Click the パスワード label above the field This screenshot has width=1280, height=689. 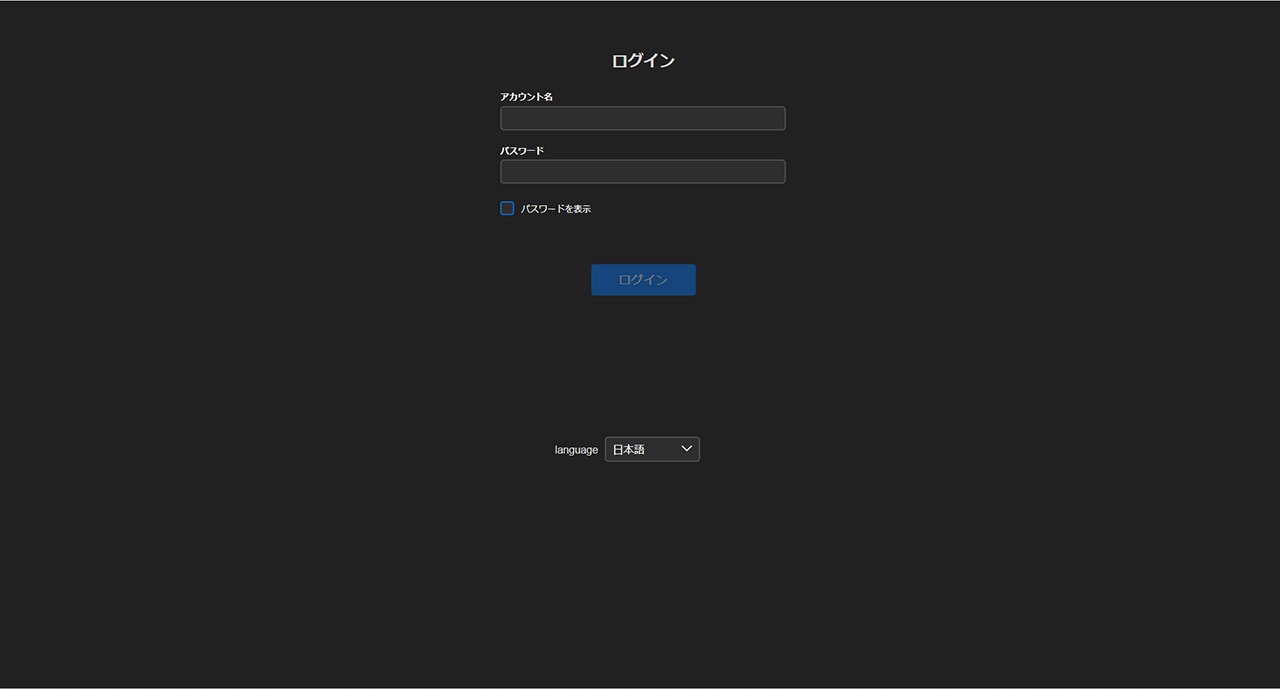coord(522,151)
